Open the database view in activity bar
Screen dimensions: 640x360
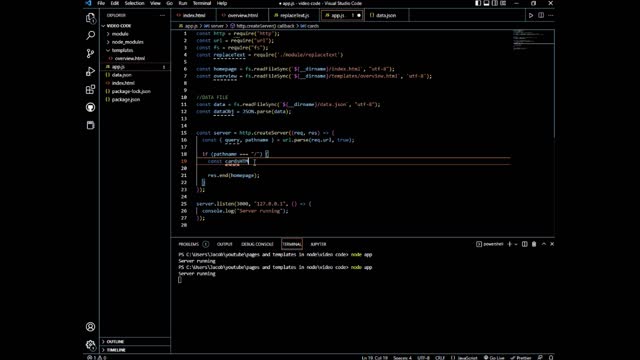click(91, 125)
